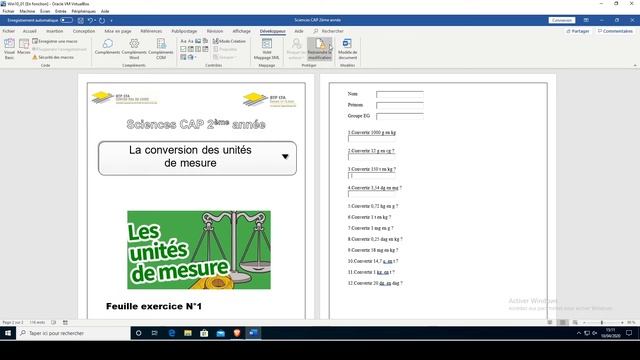The width and height of the screenshot is (640, 360).
Task: Click the Prénom text field
Action: (x=400, y=105)
